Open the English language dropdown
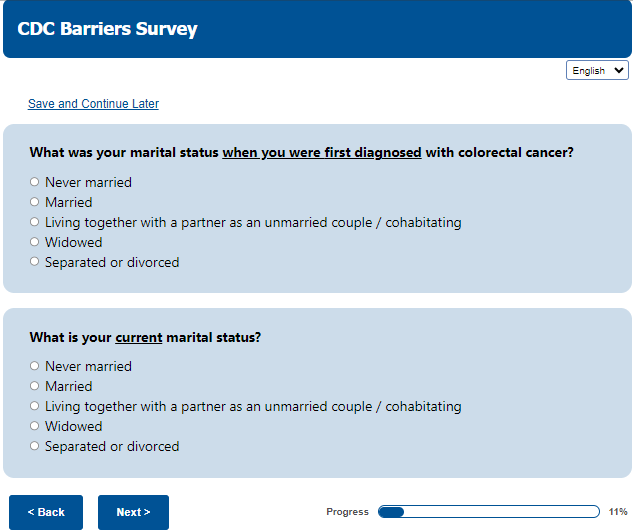The height and width of the screenshot is (530, 633). [x=597, y=71]
